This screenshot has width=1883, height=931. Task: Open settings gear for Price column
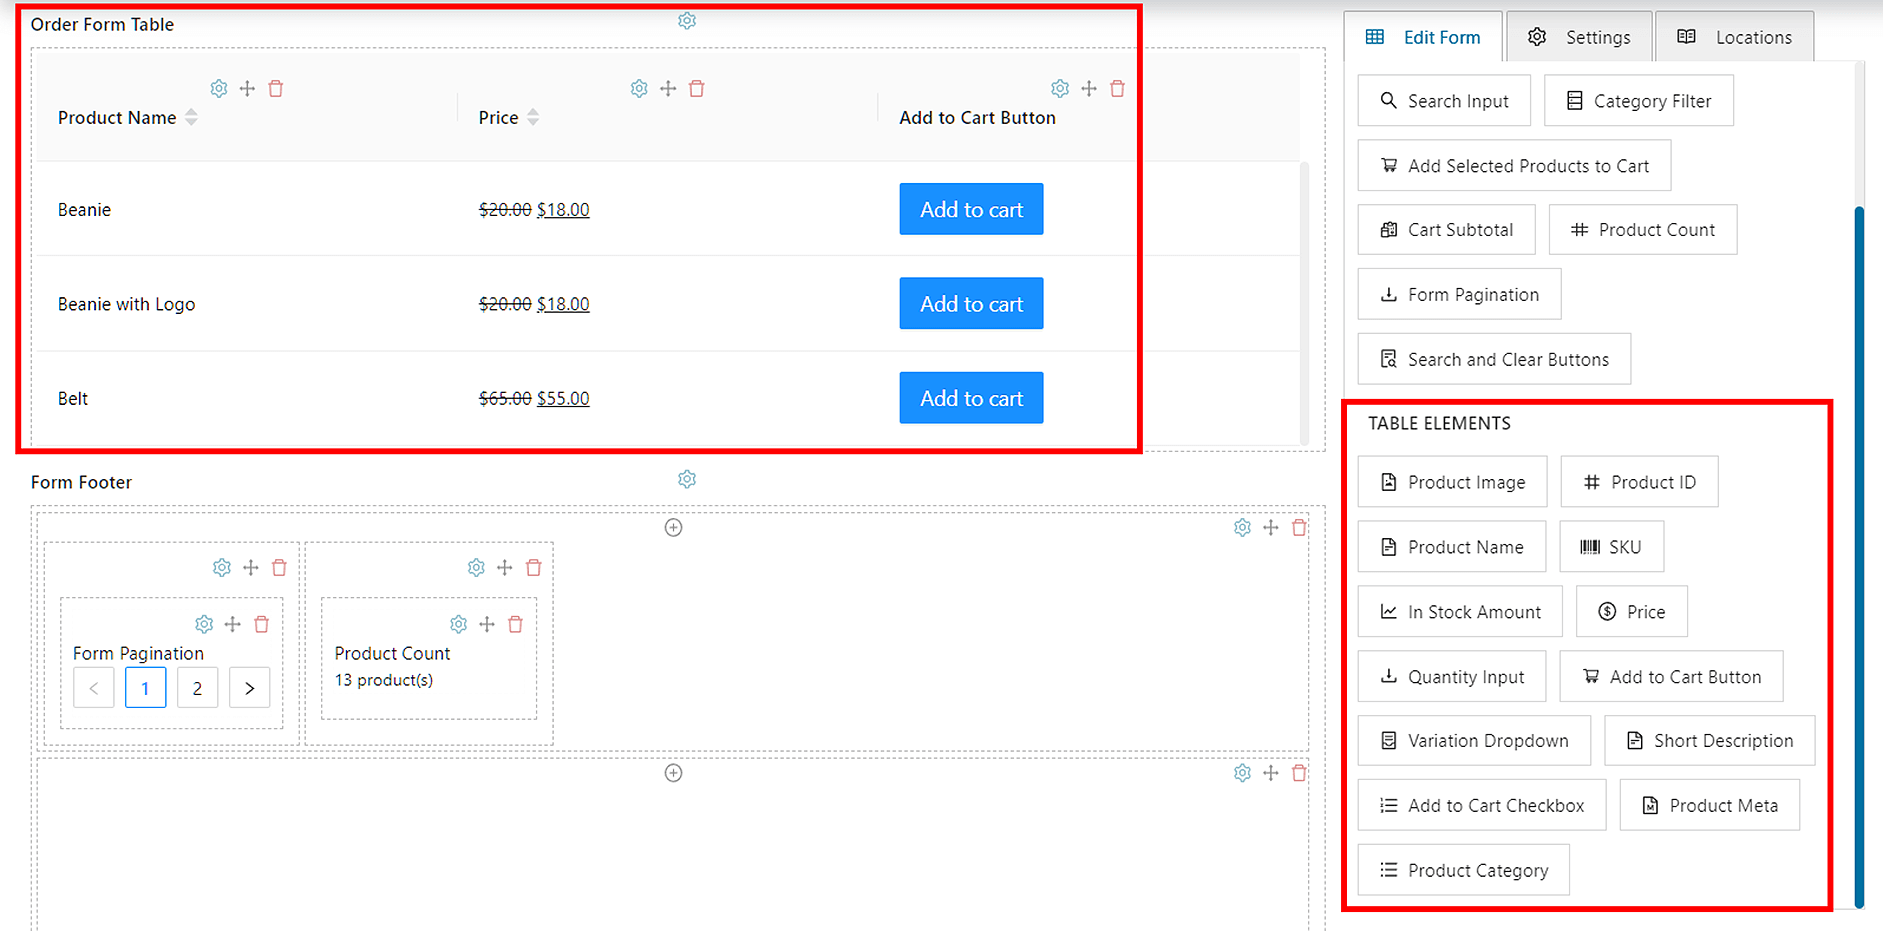coord(639,89)
